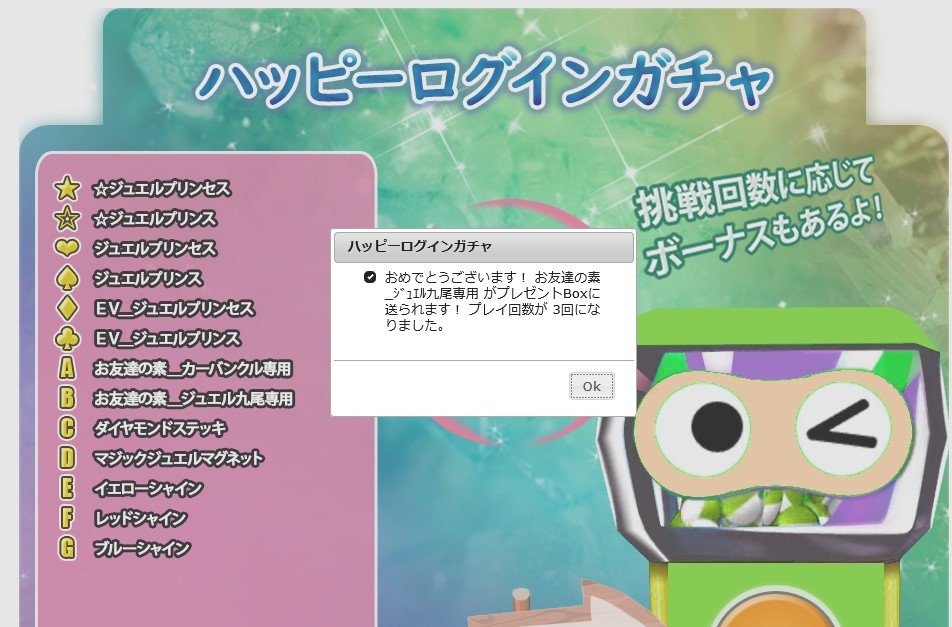Viewport: 952px width, 627px height.
Task: Click the club icon for EV_ジュエルプリンス
Action: [67, 338]
